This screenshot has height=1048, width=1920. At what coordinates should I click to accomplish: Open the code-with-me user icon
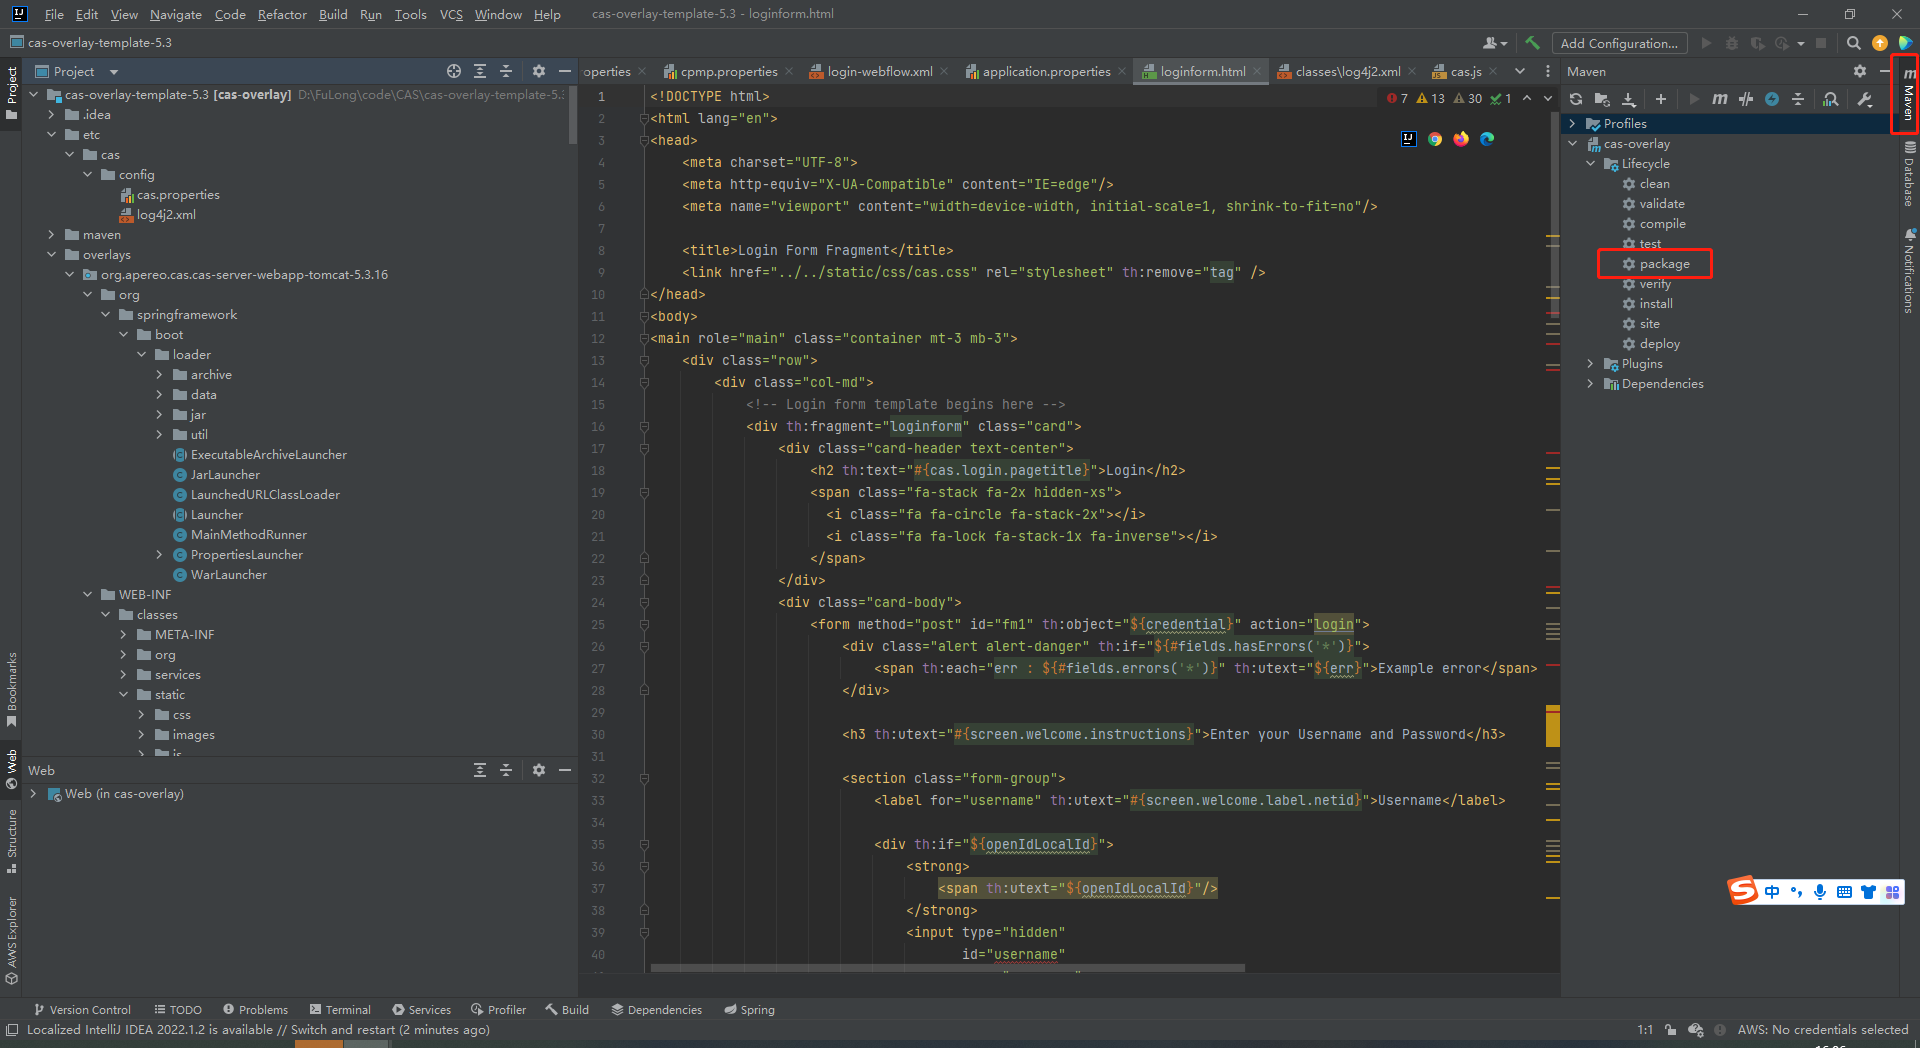pos(1495,43)
